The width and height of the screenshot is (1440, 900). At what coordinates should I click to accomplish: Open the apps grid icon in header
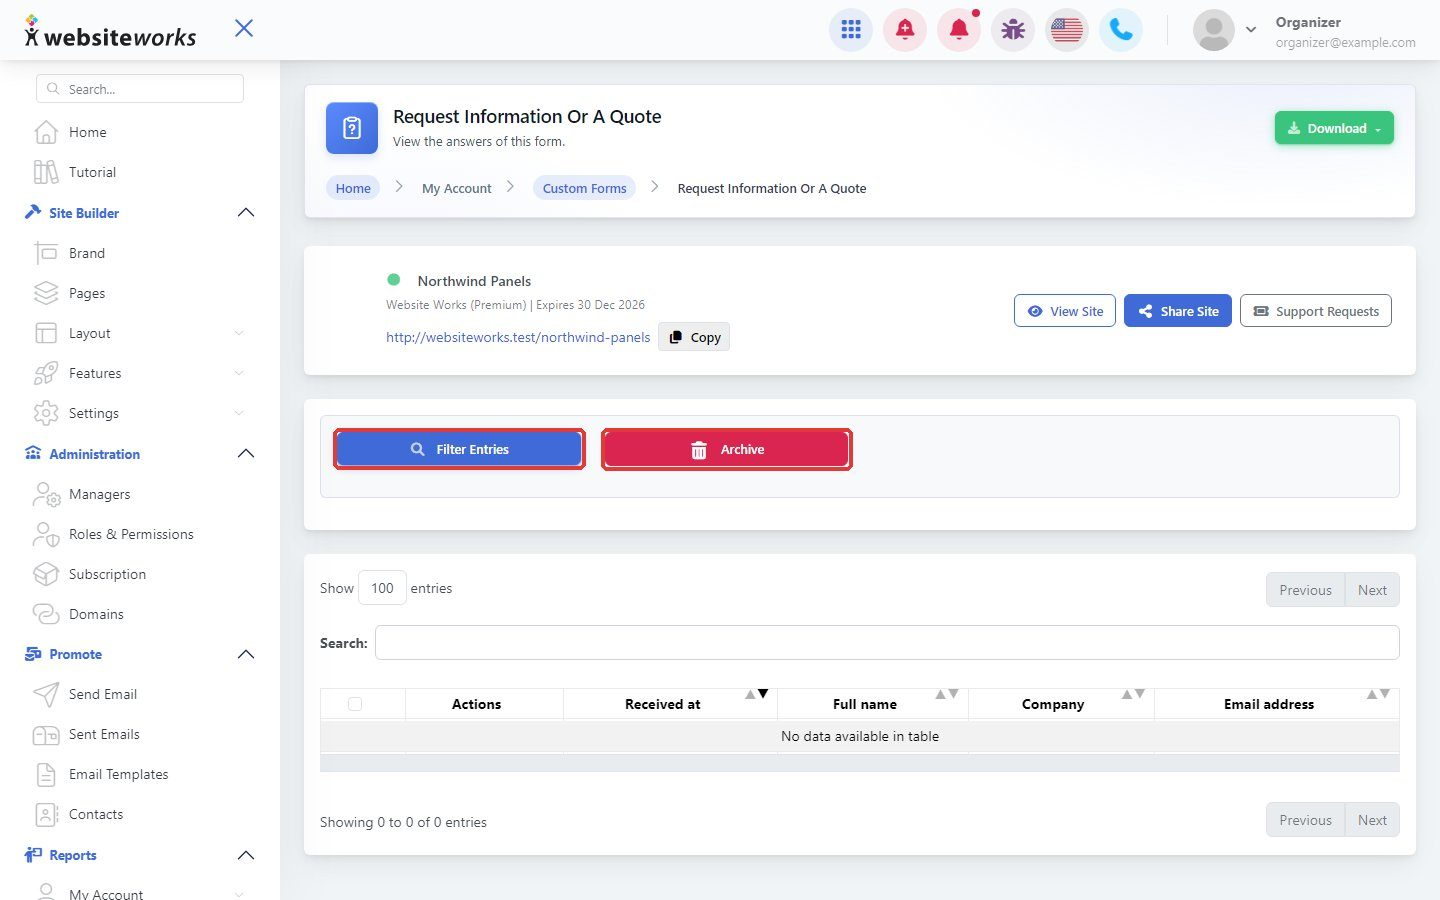click(851, 30)
